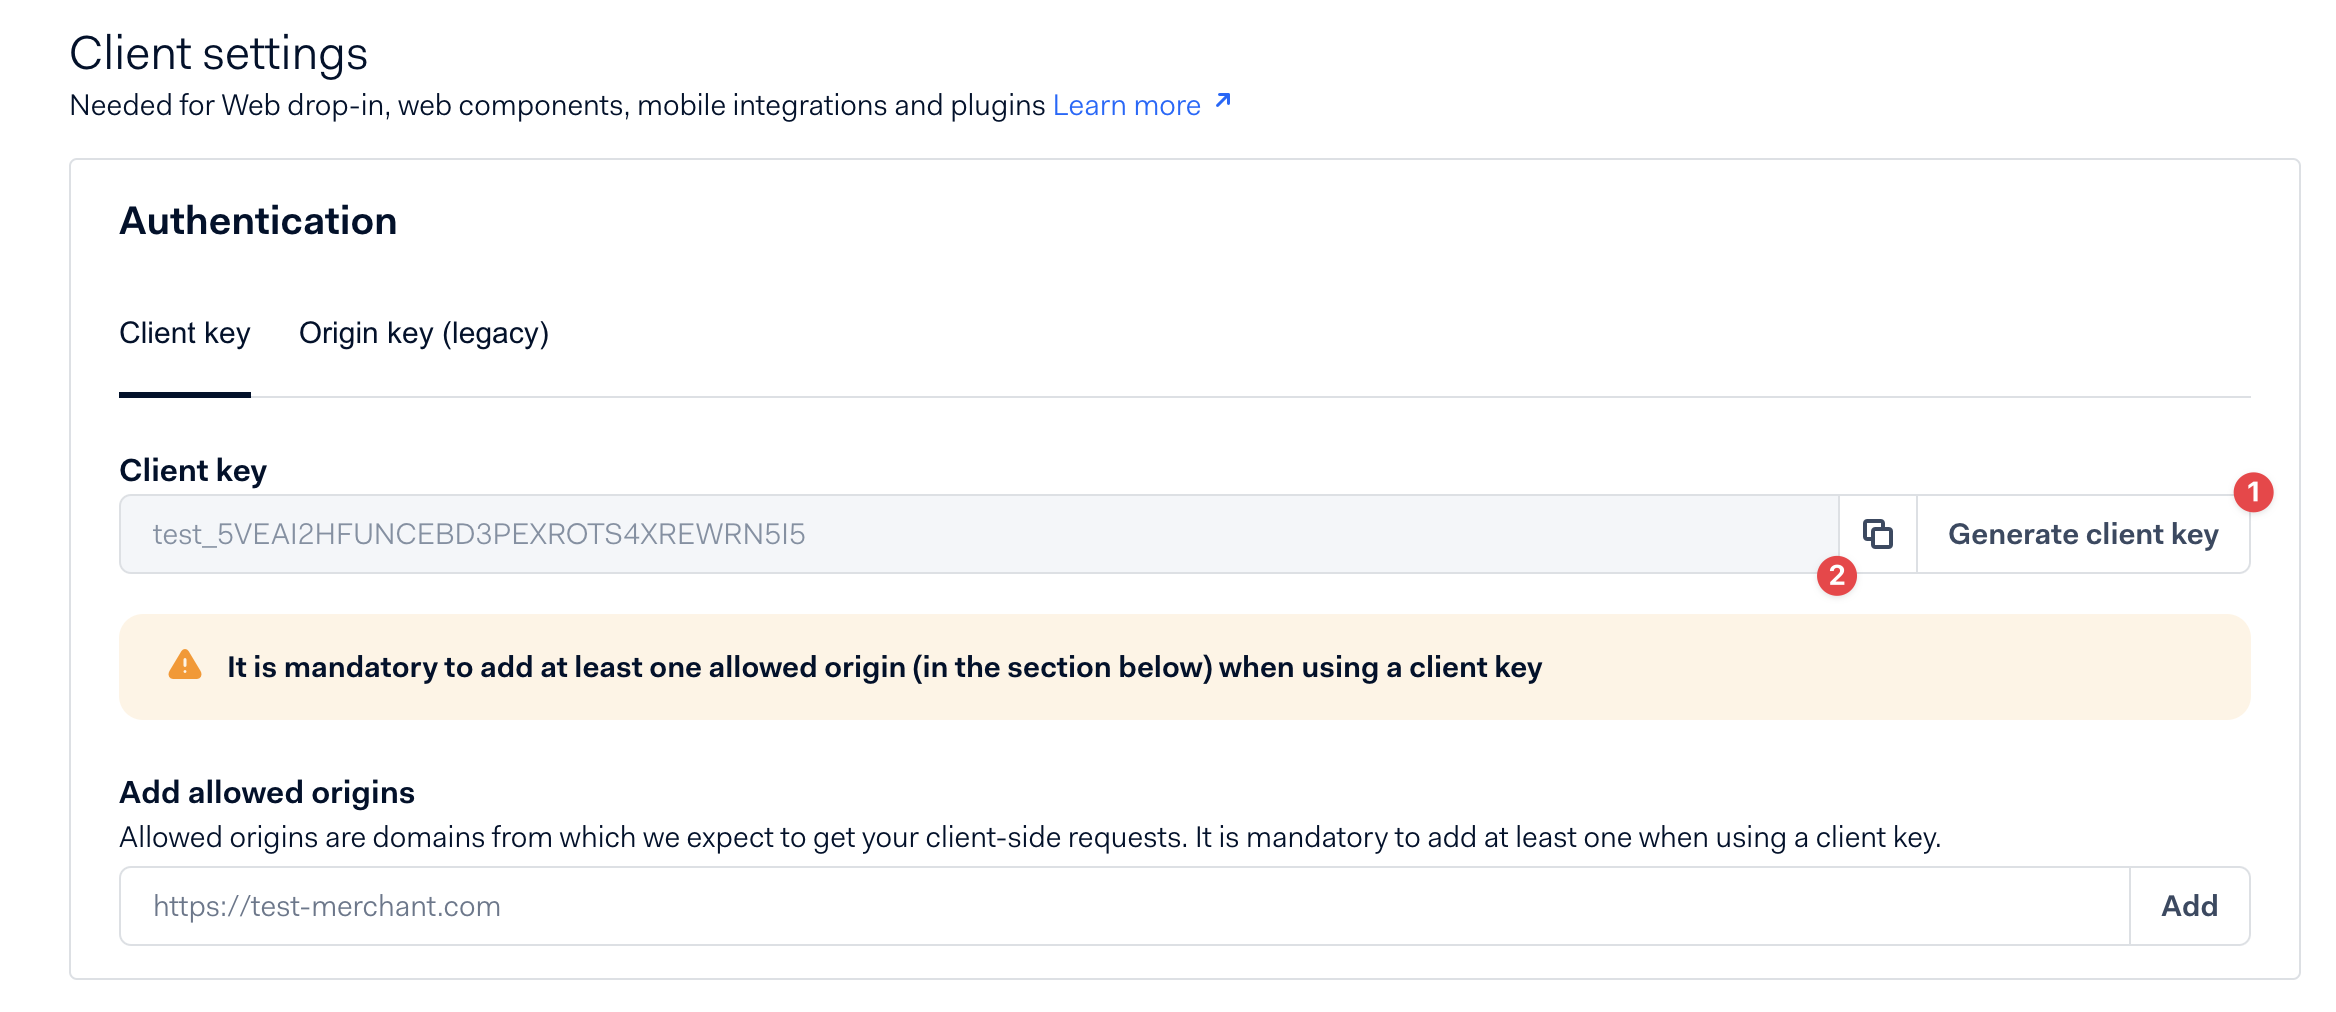
Task: Click the active tab underline below Client key
Action: [185, 394]
